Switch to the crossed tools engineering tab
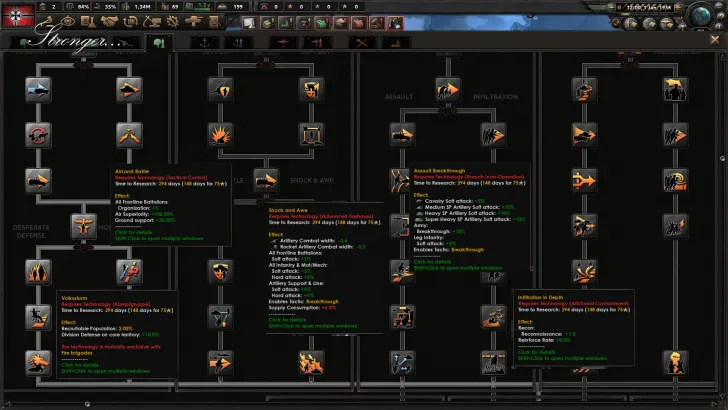 pos(362,43)
